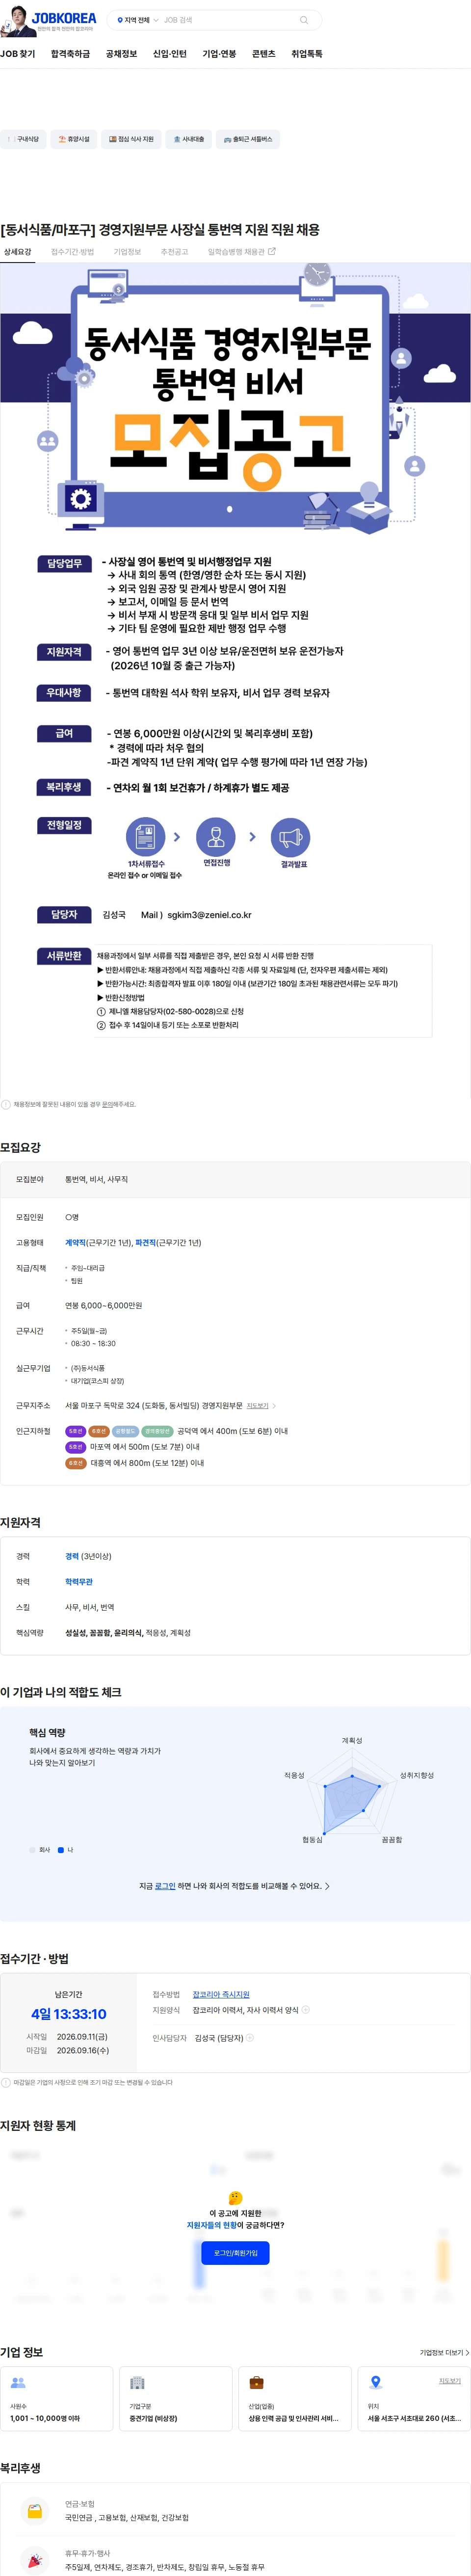
Task: Click the 경력 qualification link
Action: point(72,1556)
